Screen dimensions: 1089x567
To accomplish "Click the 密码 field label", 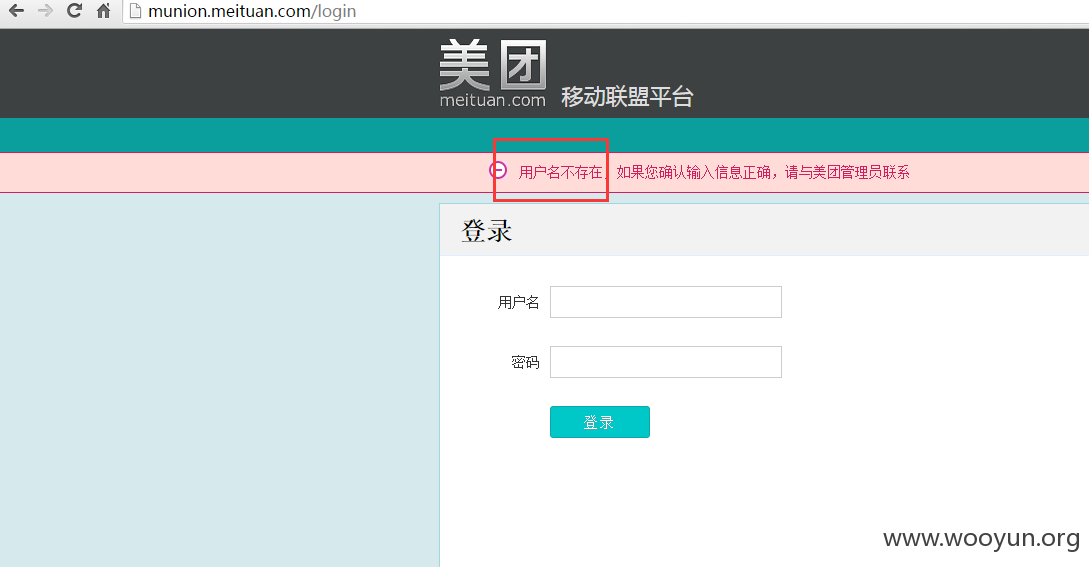I will coord(525,362).
